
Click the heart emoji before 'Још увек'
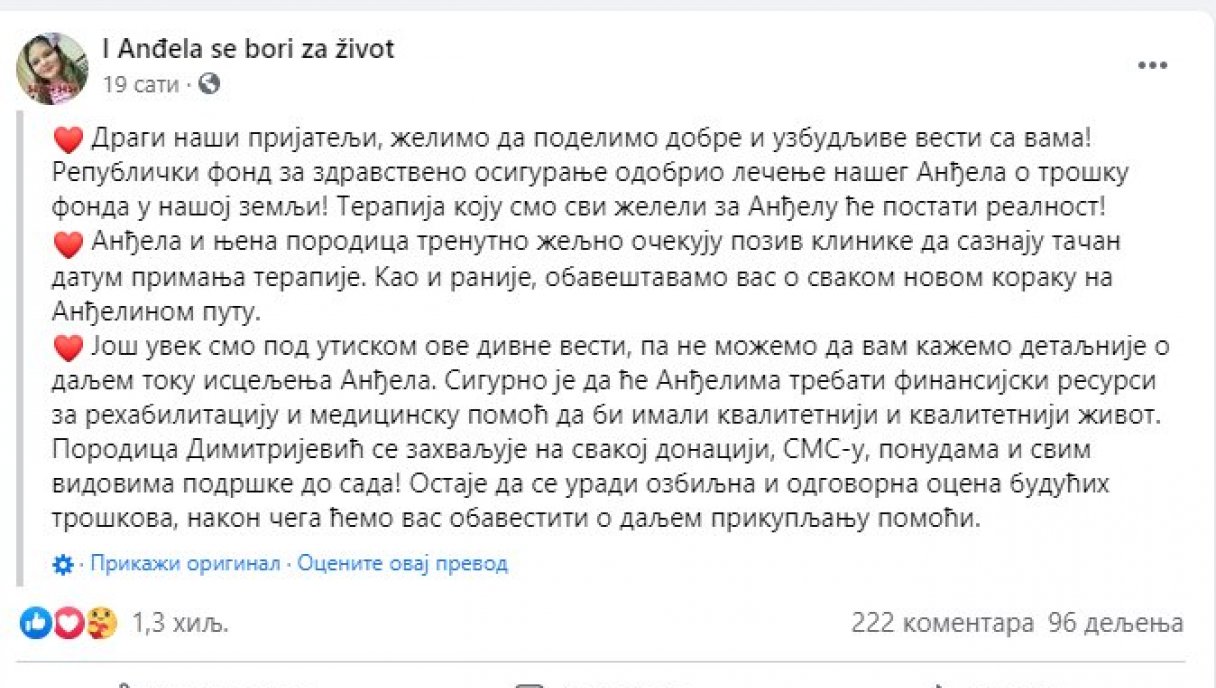[x=68, y=347]
